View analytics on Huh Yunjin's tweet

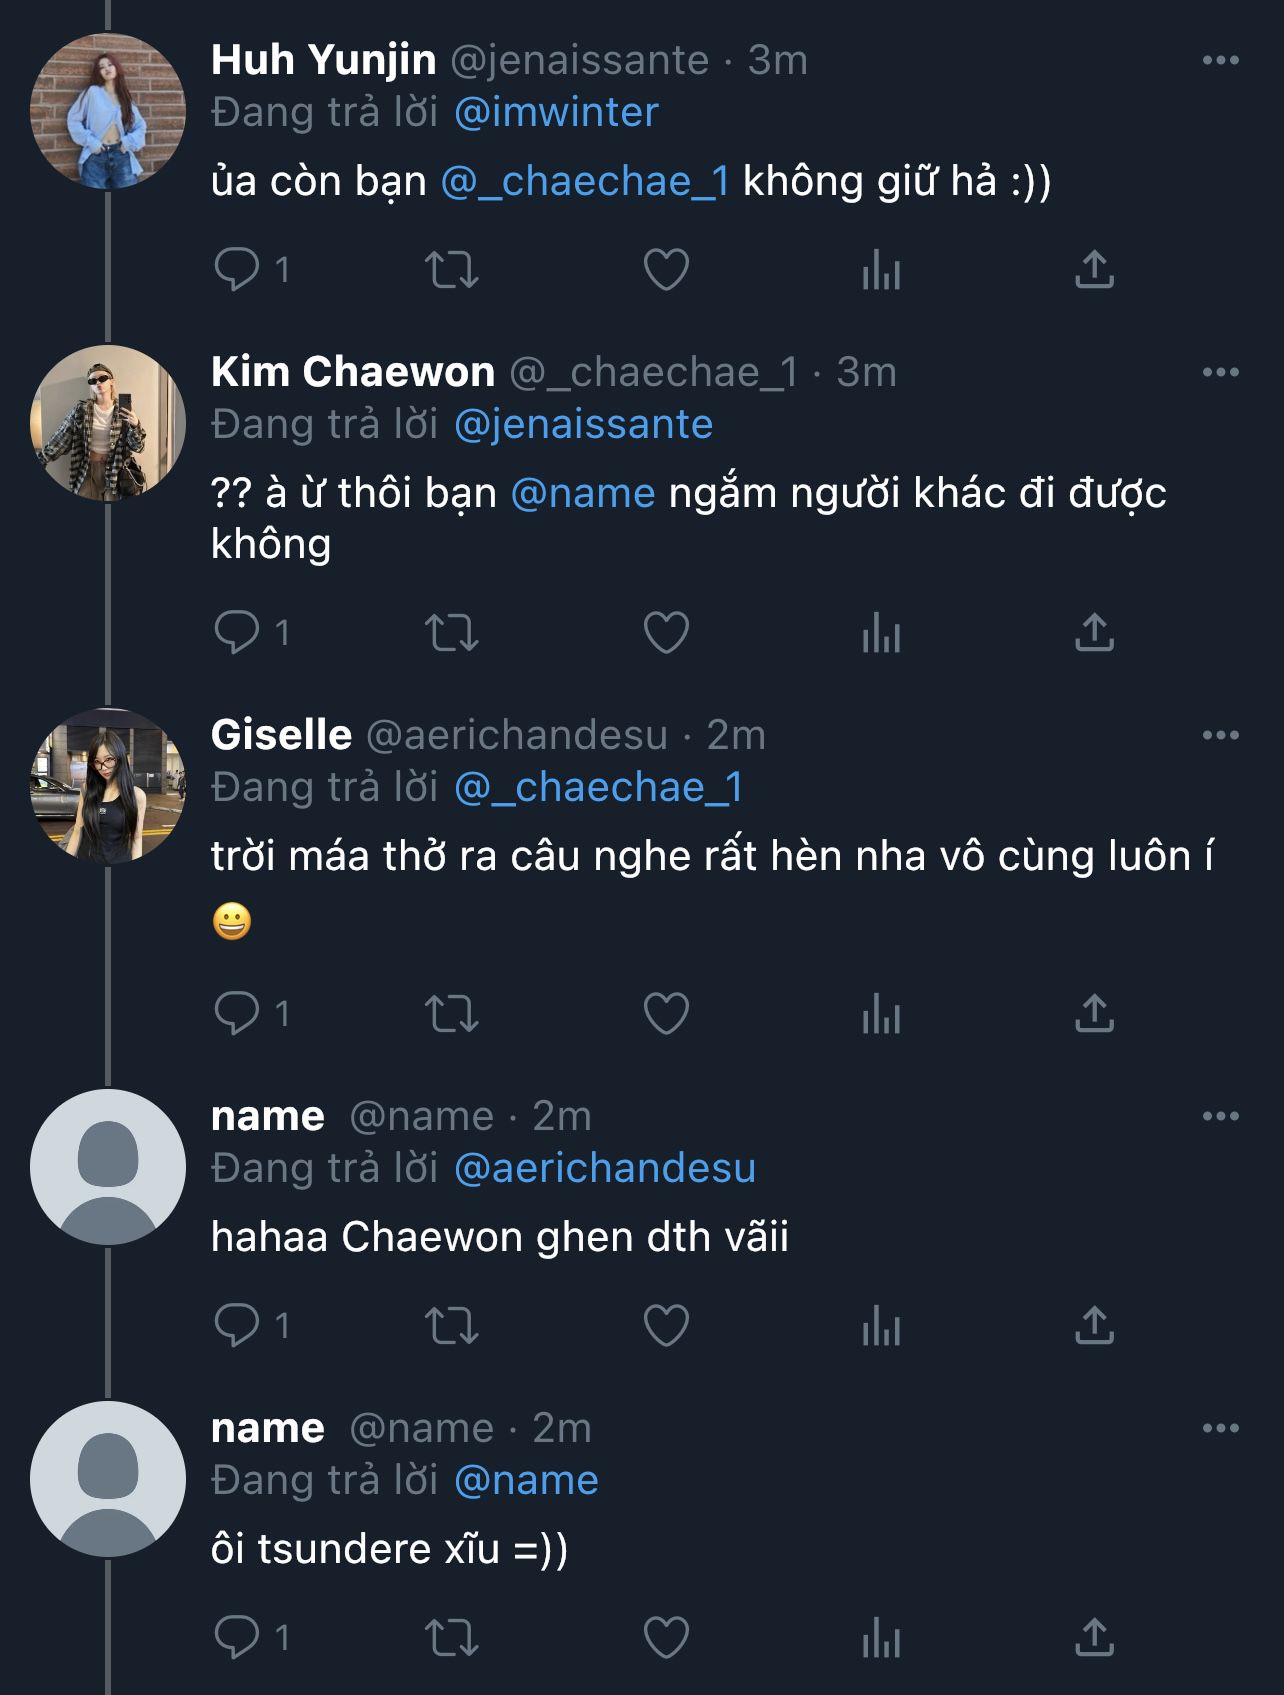tap(881, 270)
